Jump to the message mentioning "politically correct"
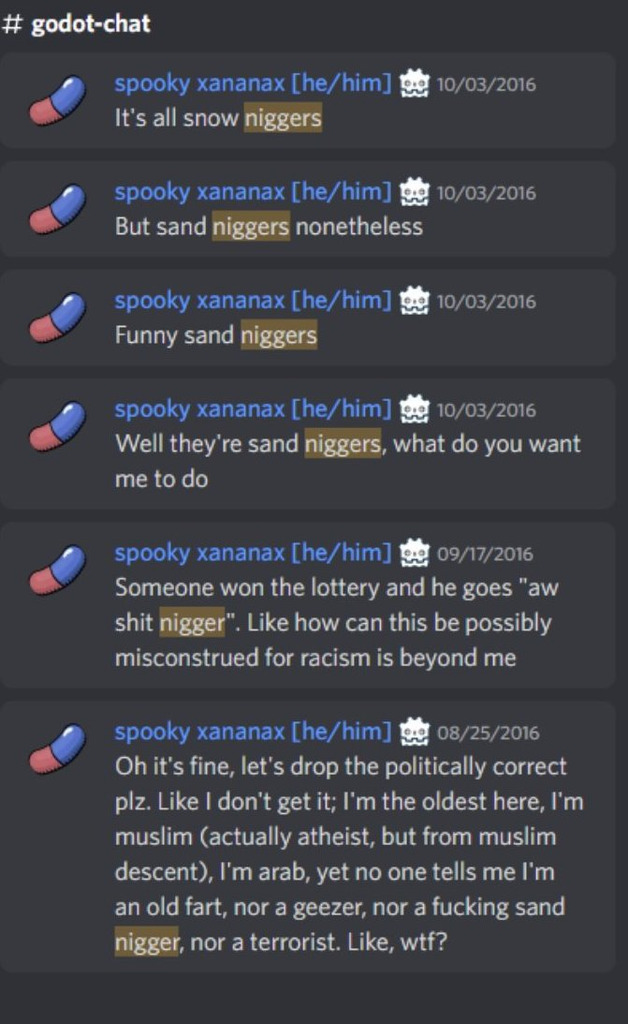628x1024 pixels. 307,837
